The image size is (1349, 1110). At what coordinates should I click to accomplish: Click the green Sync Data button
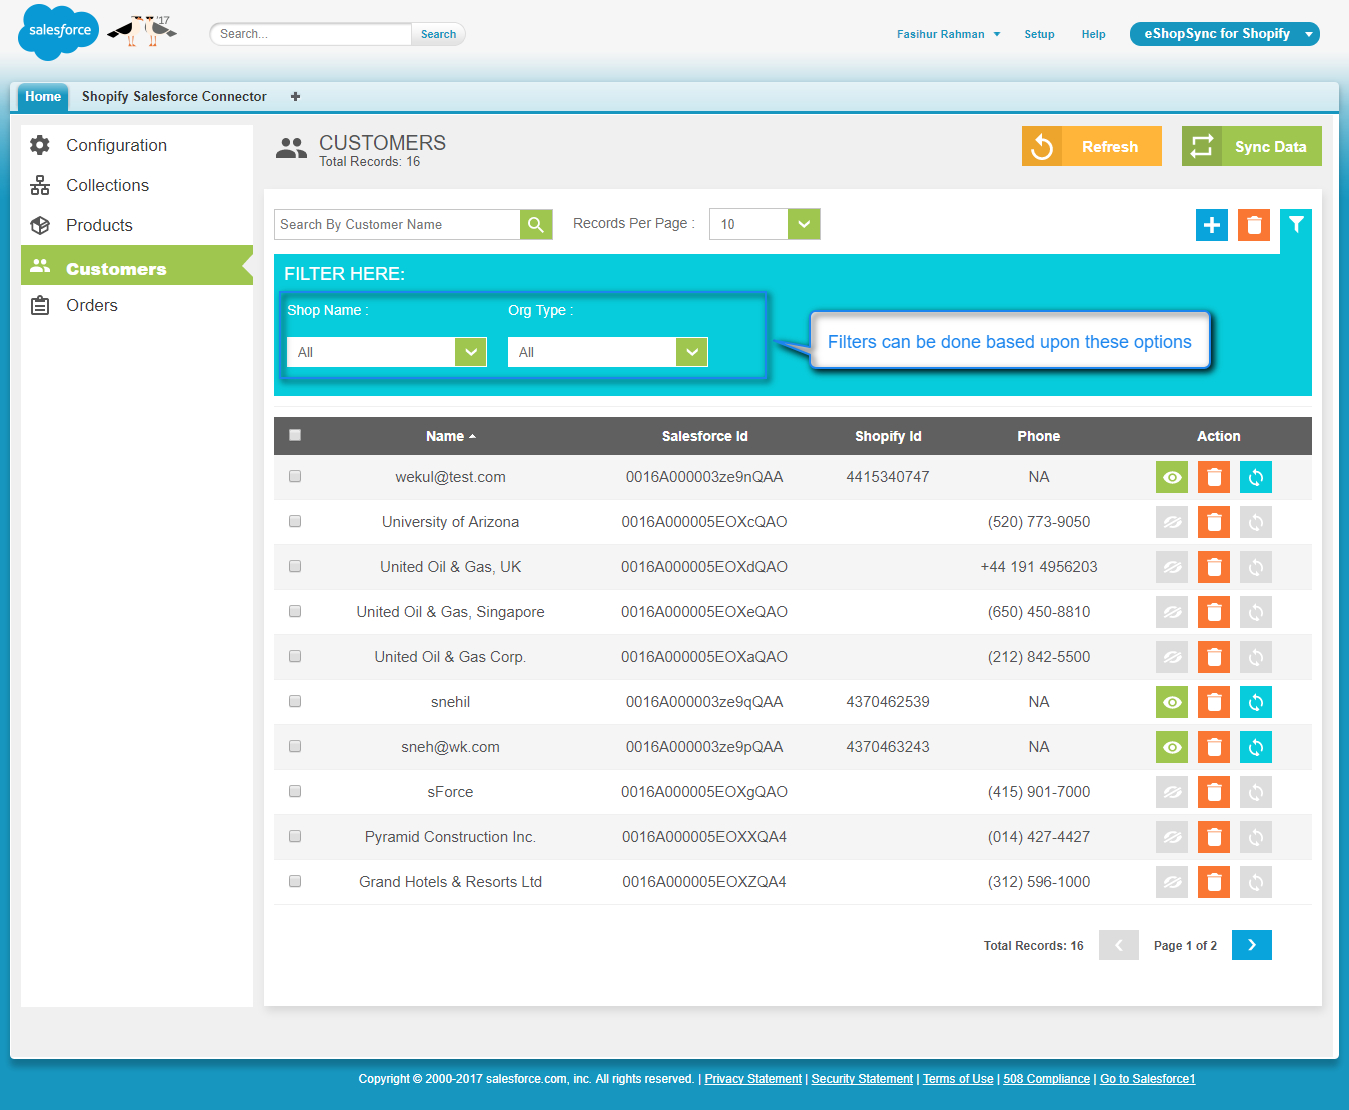point(1252,146)
